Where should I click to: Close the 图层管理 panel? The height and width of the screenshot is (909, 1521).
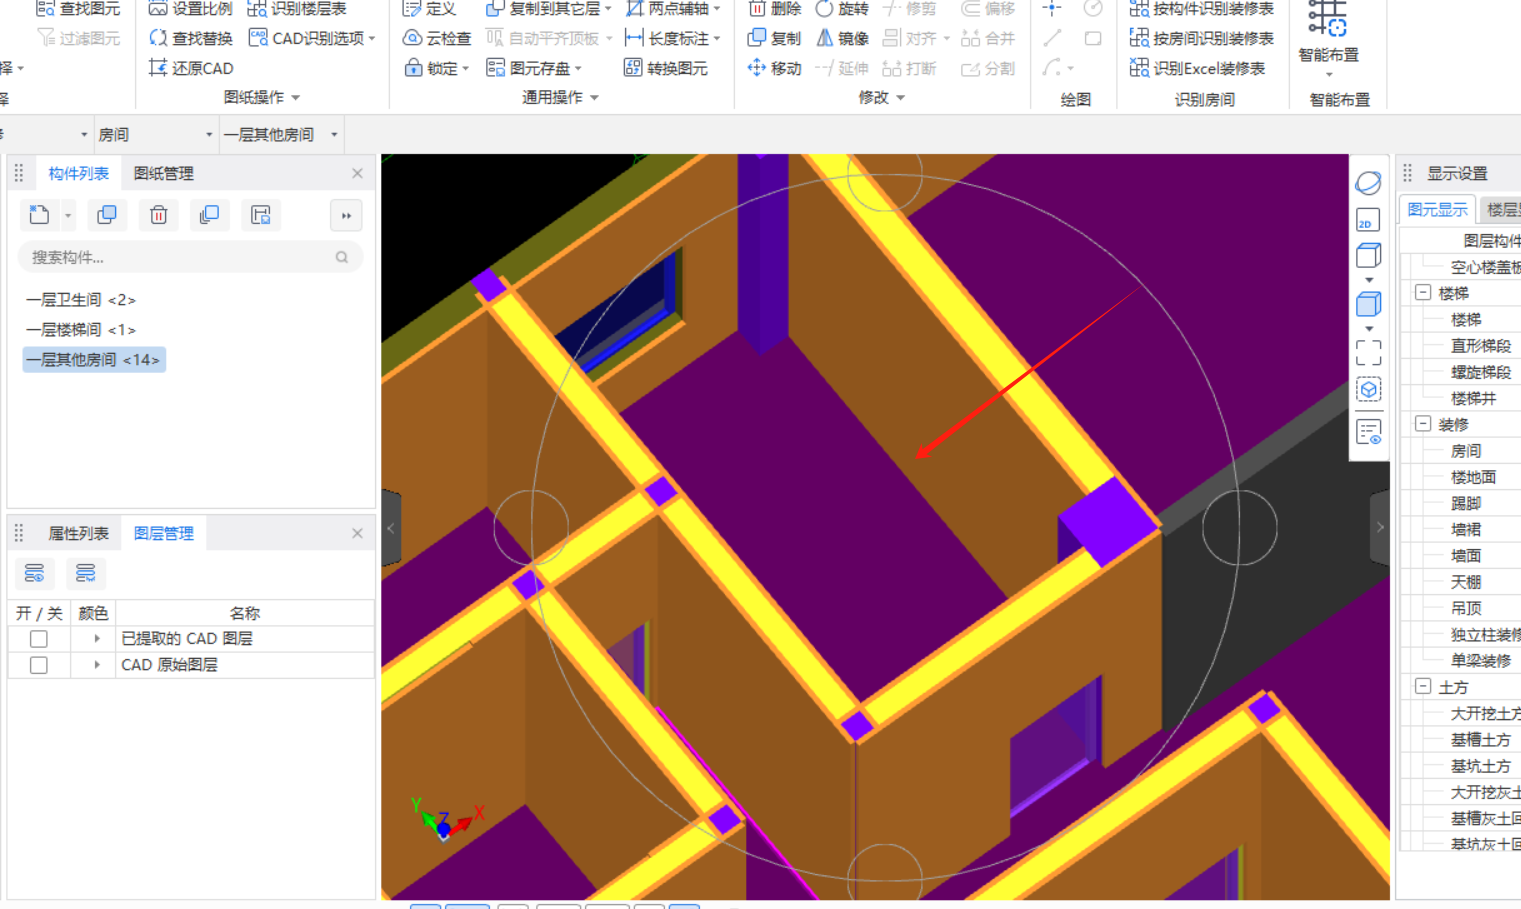click(x=357, y=533)
